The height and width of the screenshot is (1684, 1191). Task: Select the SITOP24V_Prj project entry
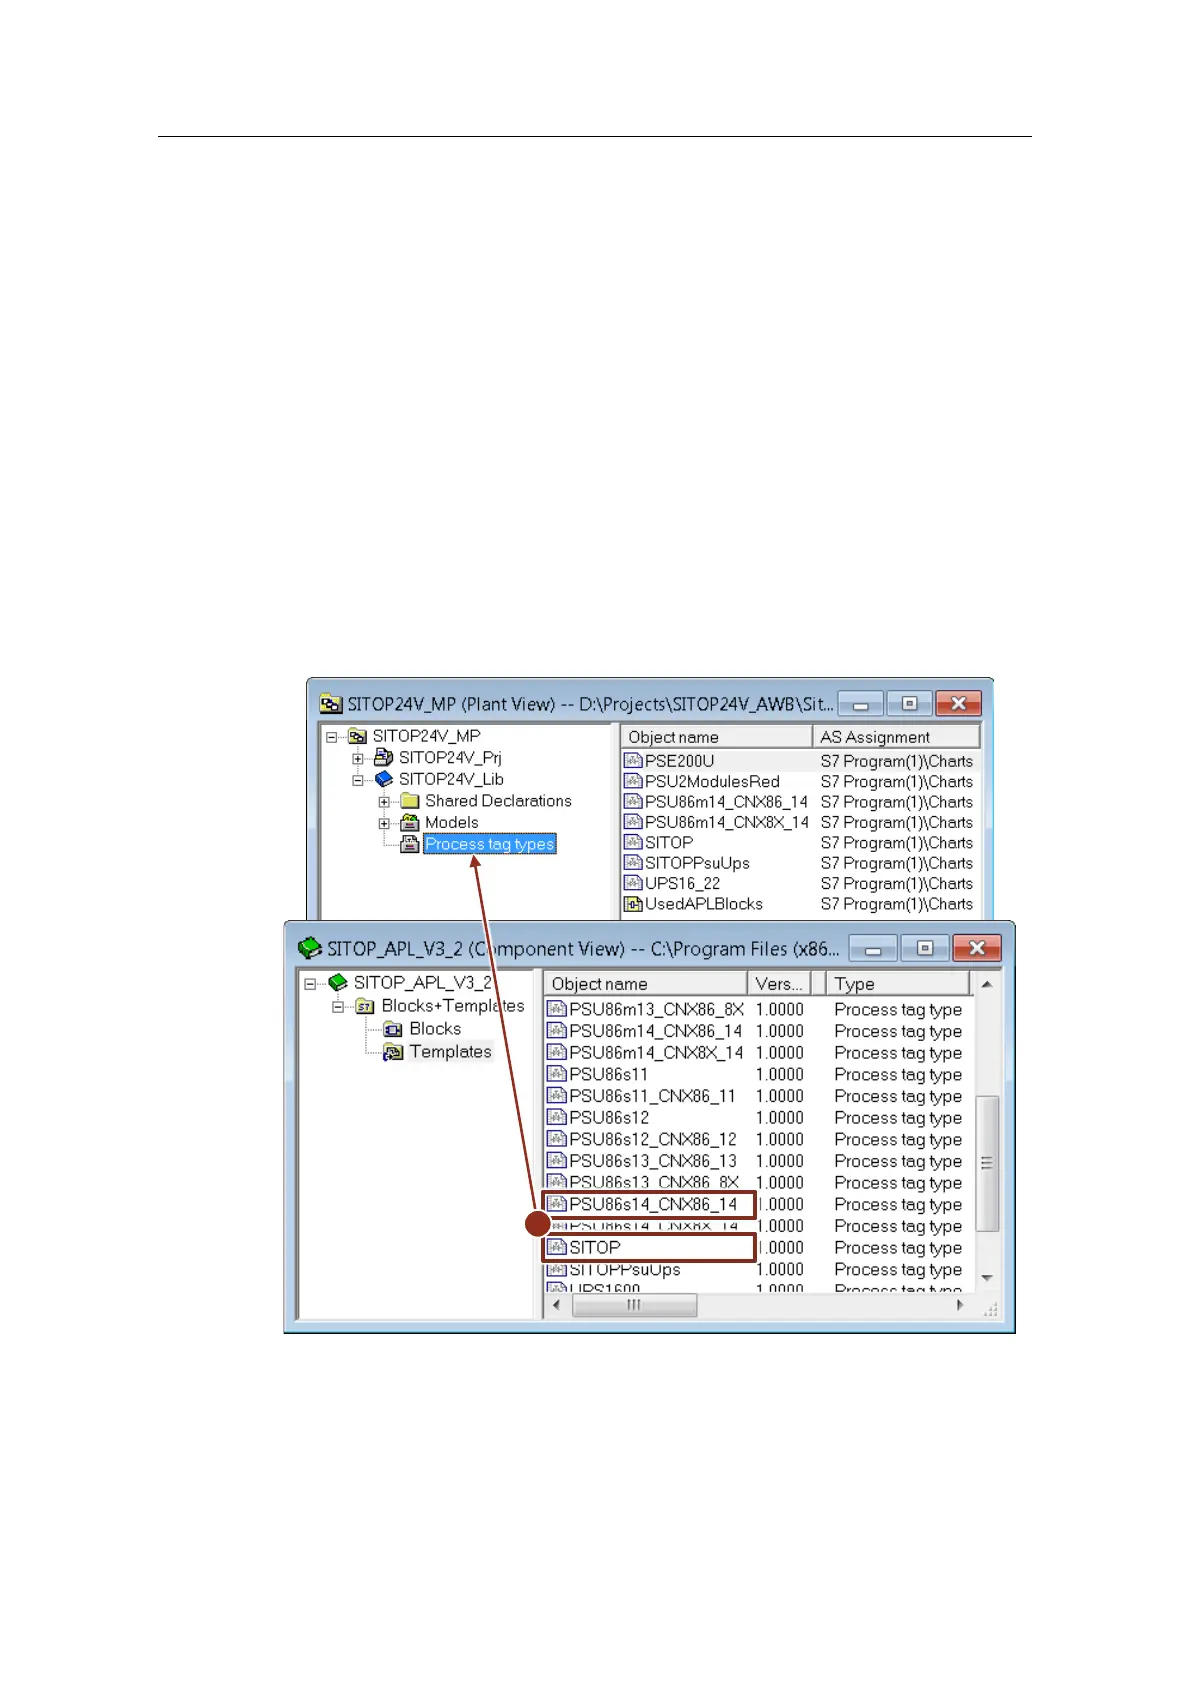coord(450,758)
